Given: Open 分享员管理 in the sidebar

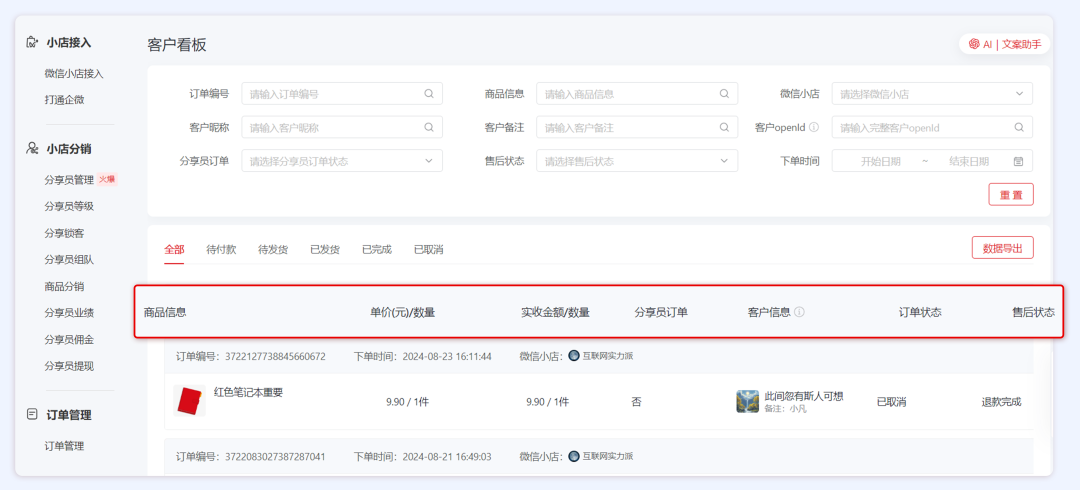Looking at the screenshot, I should coord(69,180).
